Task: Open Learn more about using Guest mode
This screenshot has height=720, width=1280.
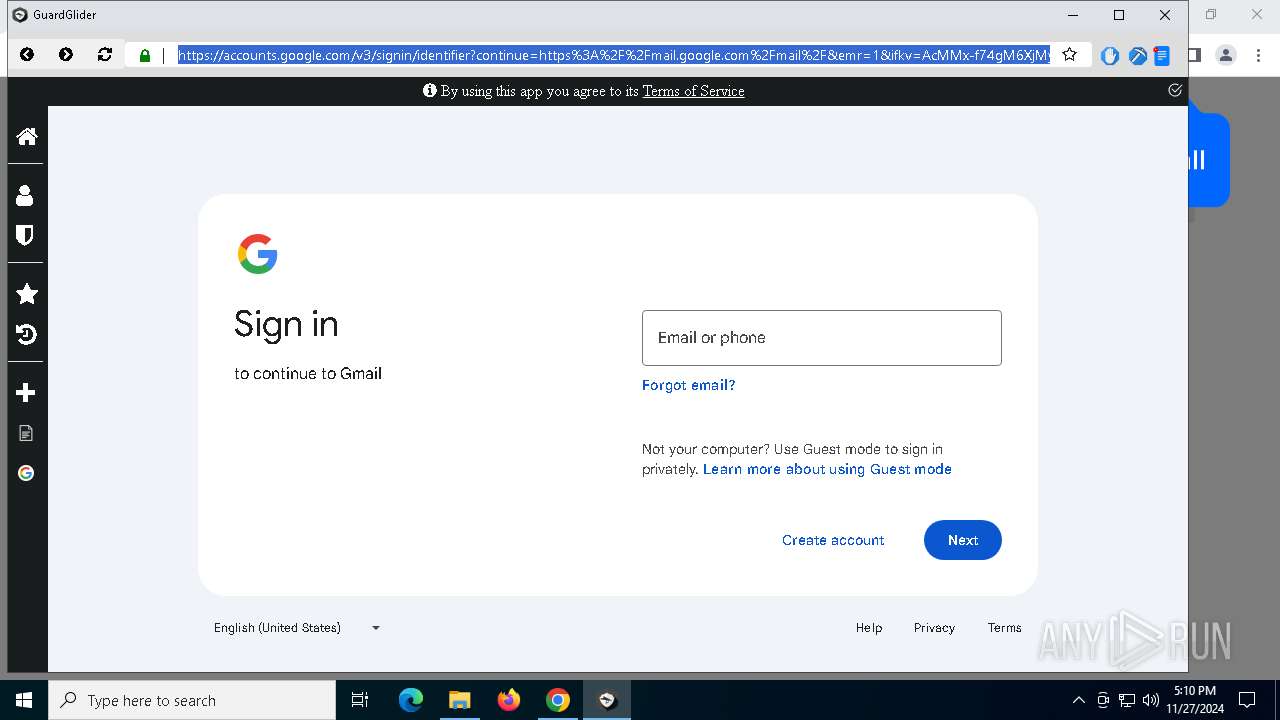Action: (x=827, y=469)
